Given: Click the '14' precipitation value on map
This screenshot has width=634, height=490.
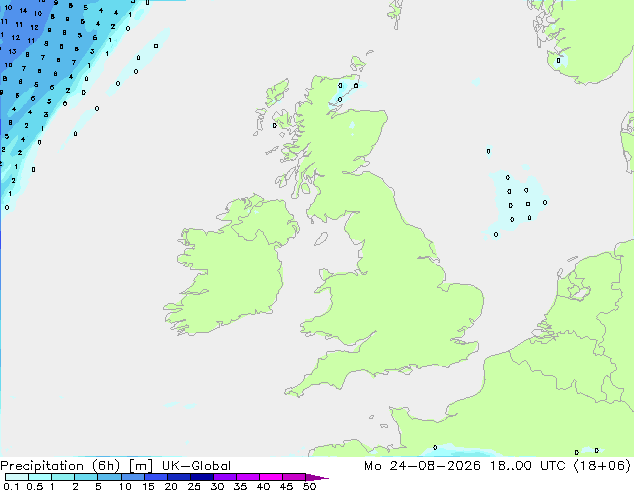Looking at the screenshot, I should (x=23, y=11).
